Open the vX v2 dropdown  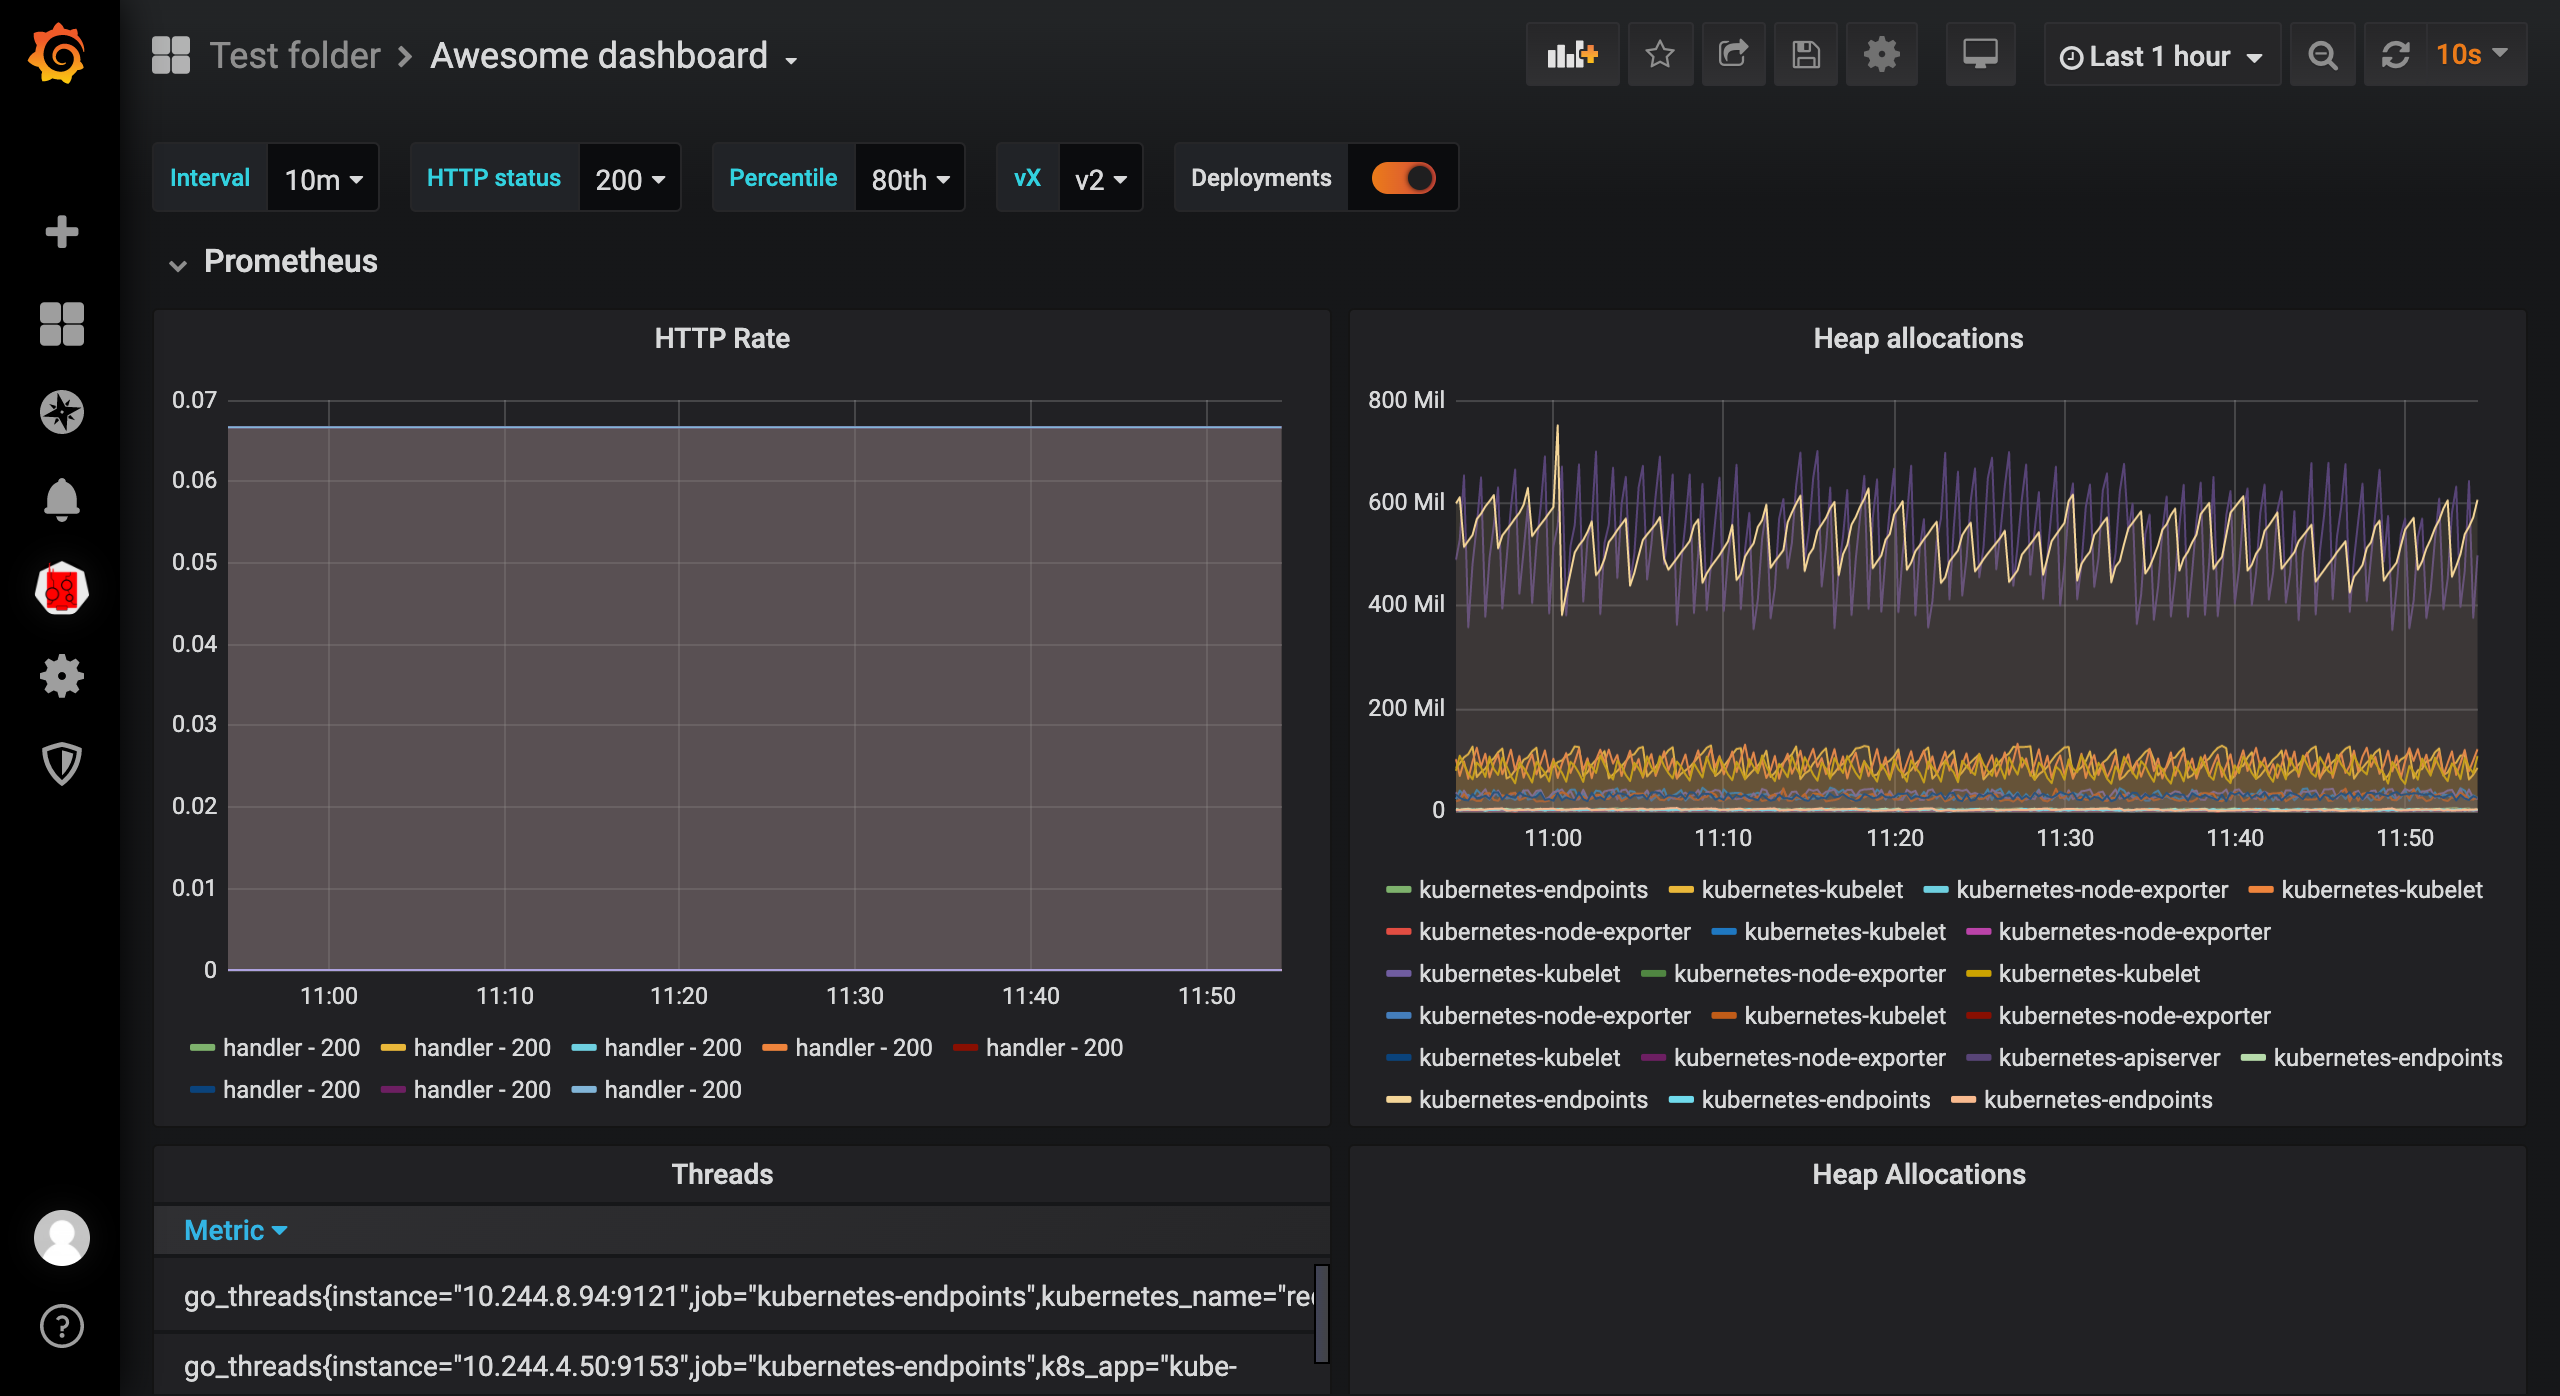[x=1100, y=178]
